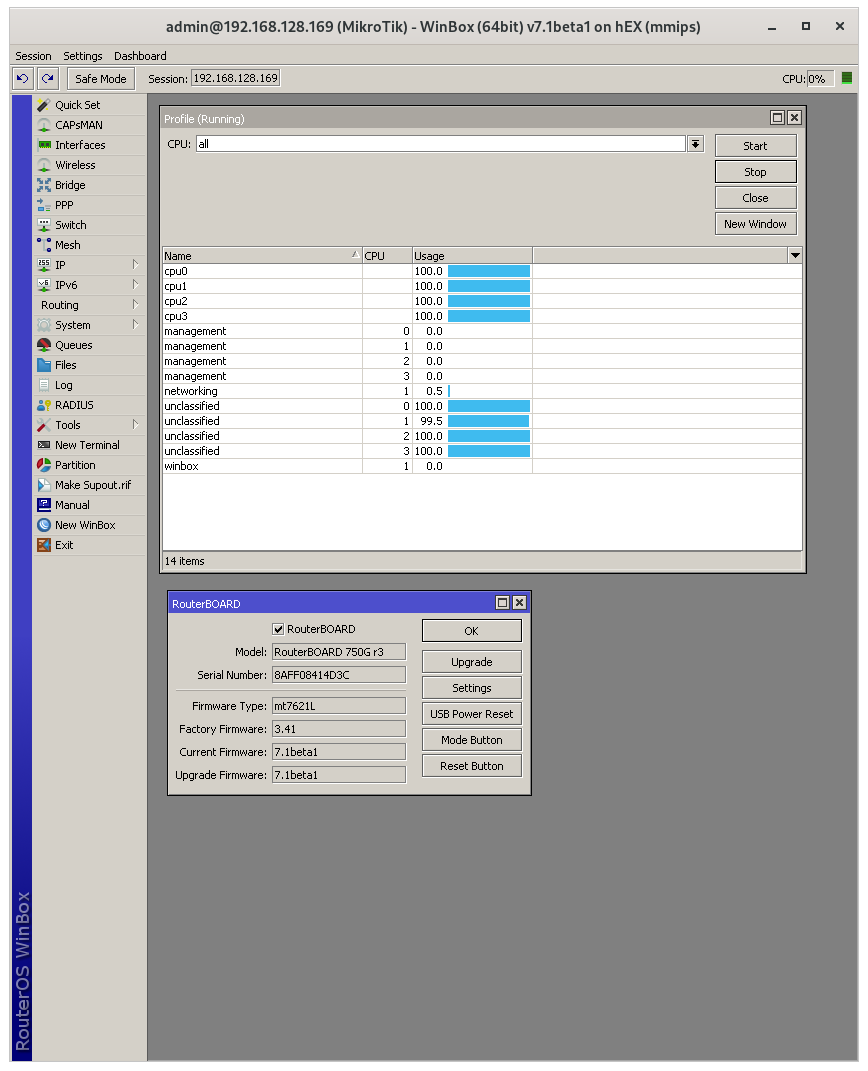
Task: Toggle the RouterBOARD checkbox
Action: pyautogui.click(x=278, y=629)
